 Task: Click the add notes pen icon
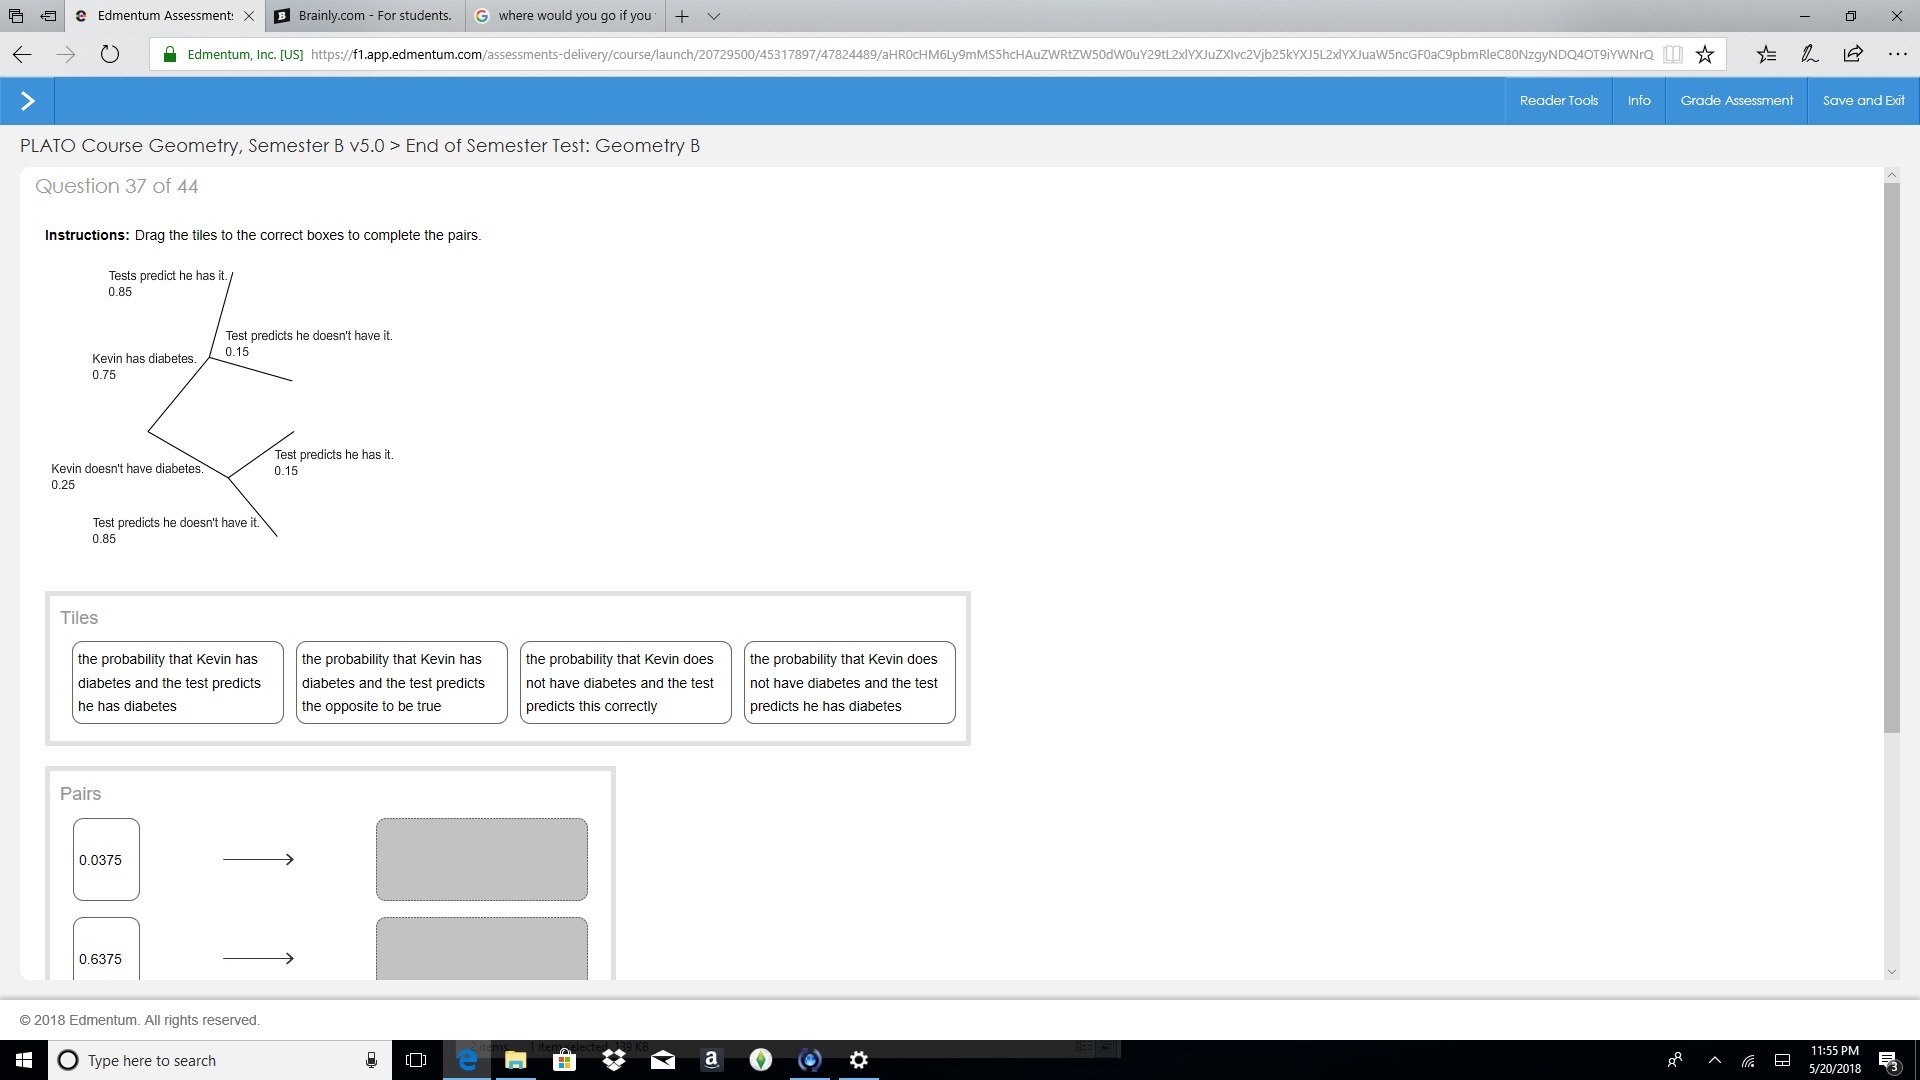[1809, 55]
